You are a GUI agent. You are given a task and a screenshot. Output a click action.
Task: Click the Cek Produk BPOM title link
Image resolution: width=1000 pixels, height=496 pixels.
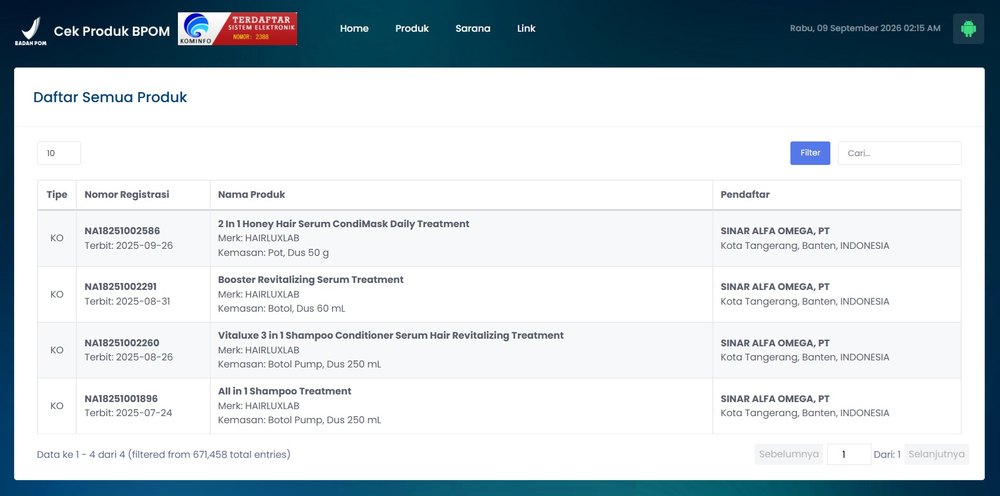[112, 31]
